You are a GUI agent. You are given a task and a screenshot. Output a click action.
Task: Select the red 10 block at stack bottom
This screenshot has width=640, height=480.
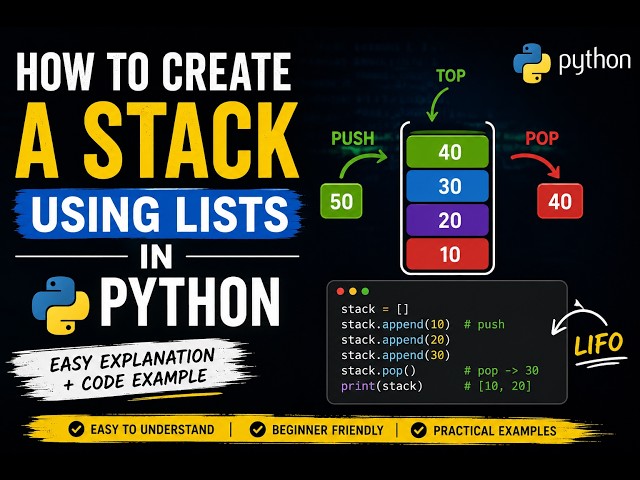point(448,254)
